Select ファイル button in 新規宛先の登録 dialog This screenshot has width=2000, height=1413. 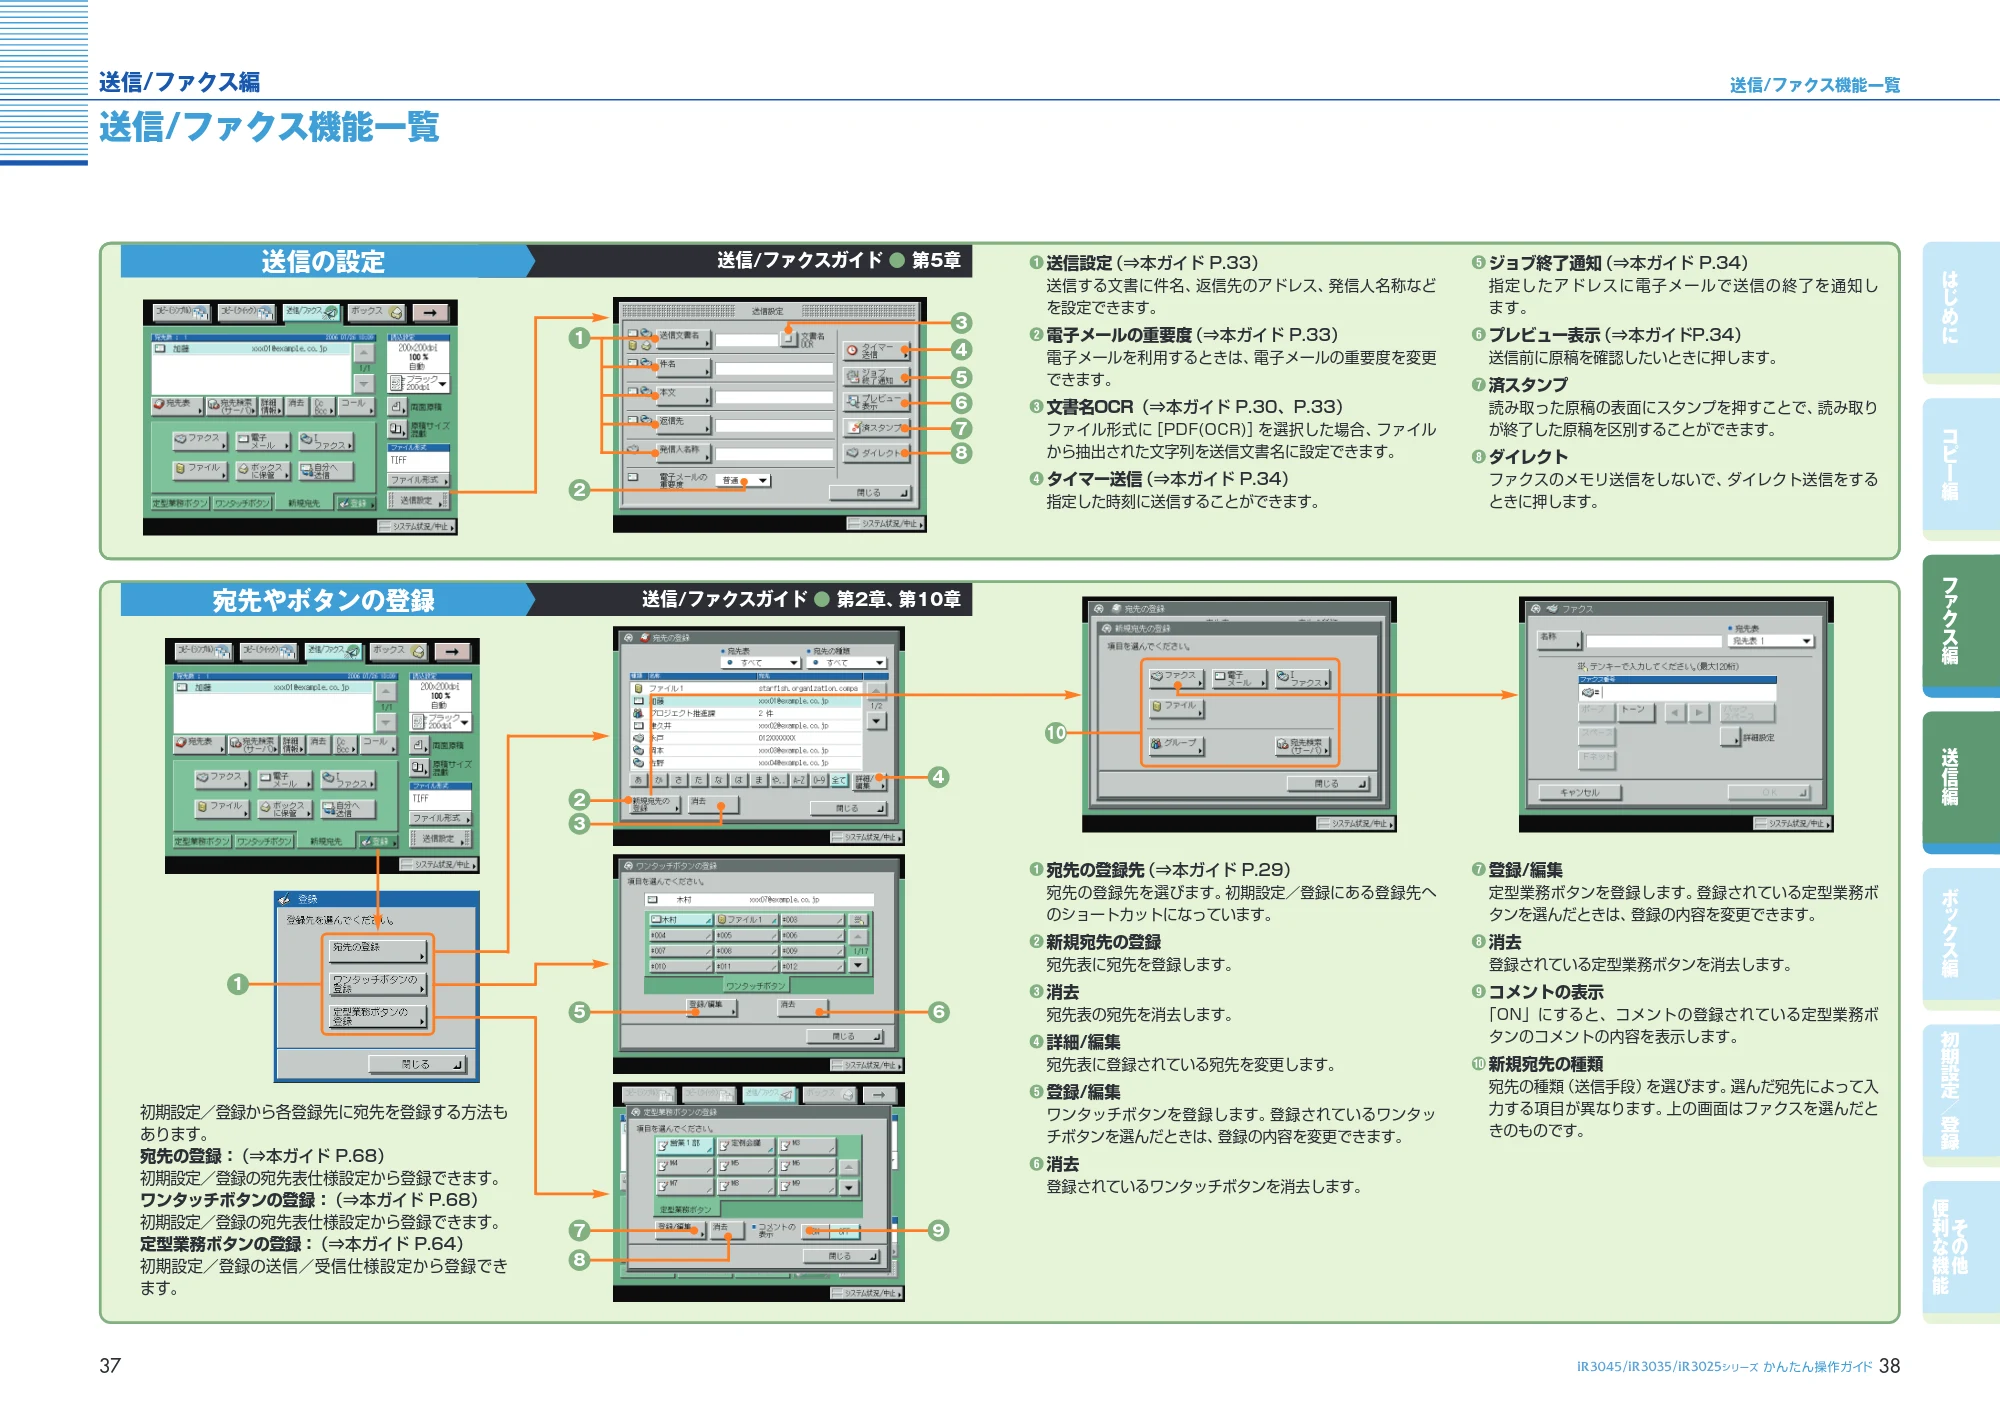(1176, 707)
